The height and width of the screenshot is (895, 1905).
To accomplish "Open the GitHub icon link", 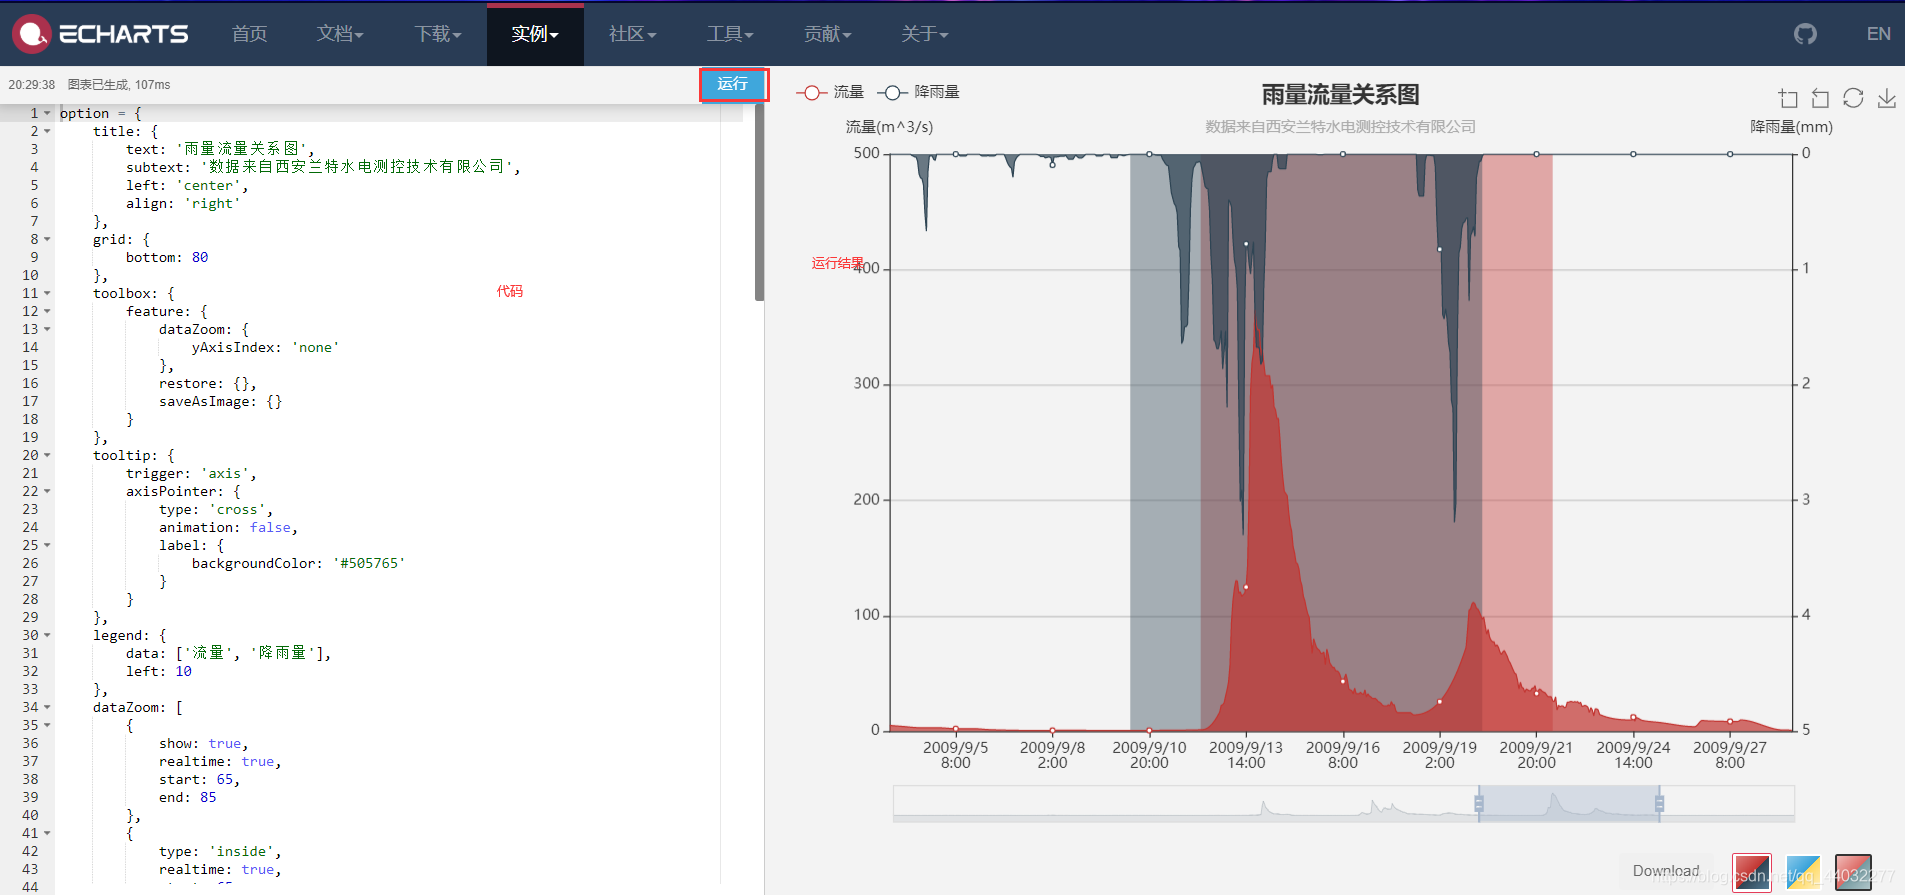I will 1805,34.
